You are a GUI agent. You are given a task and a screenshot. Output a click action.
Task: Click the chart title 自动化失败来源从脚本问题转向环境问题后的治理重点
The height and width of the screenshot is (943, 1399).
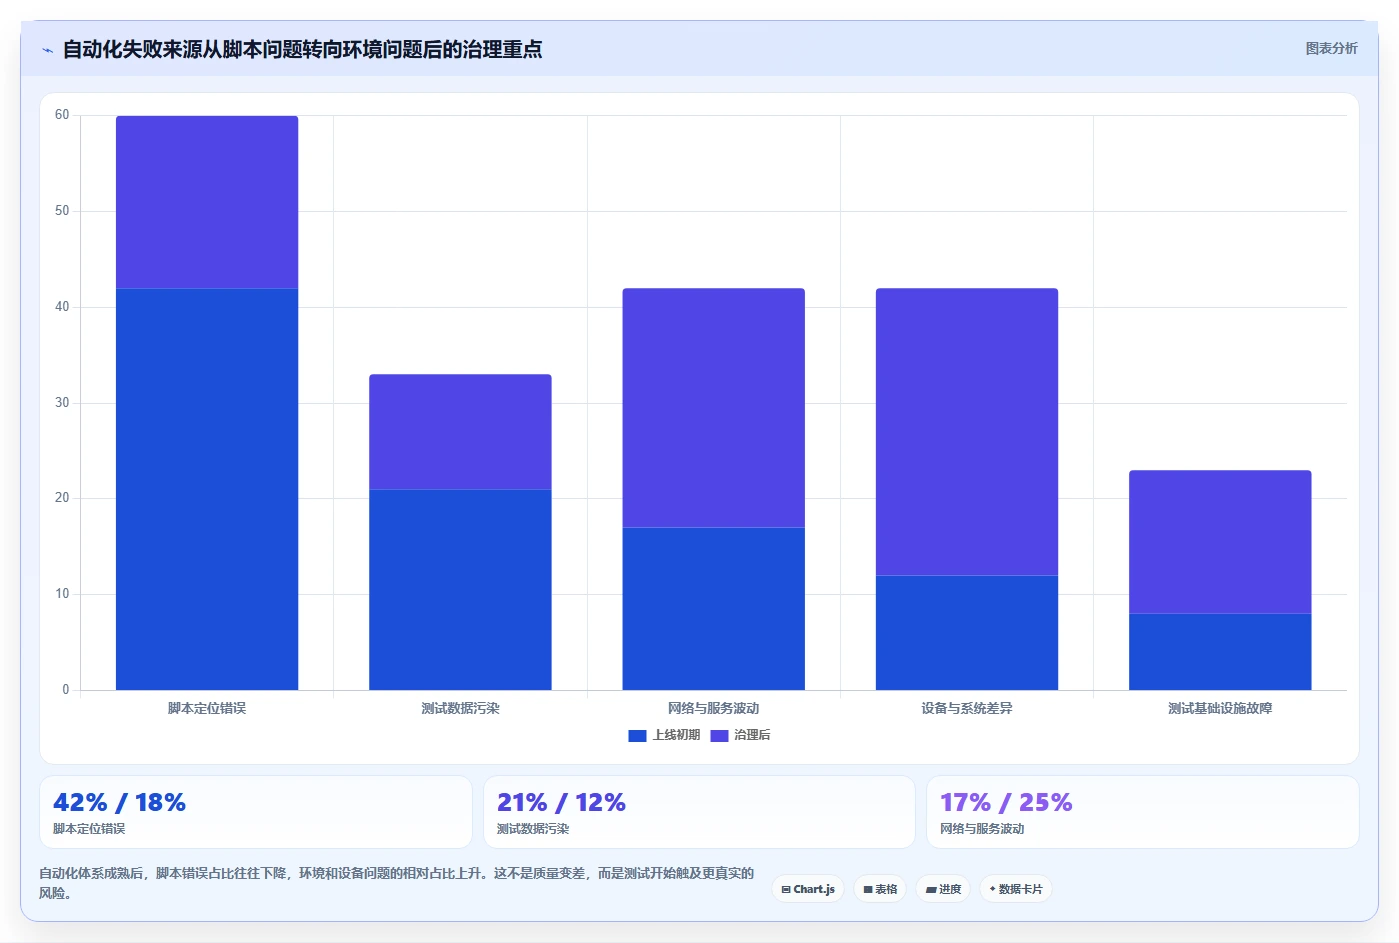click(302, 49)
